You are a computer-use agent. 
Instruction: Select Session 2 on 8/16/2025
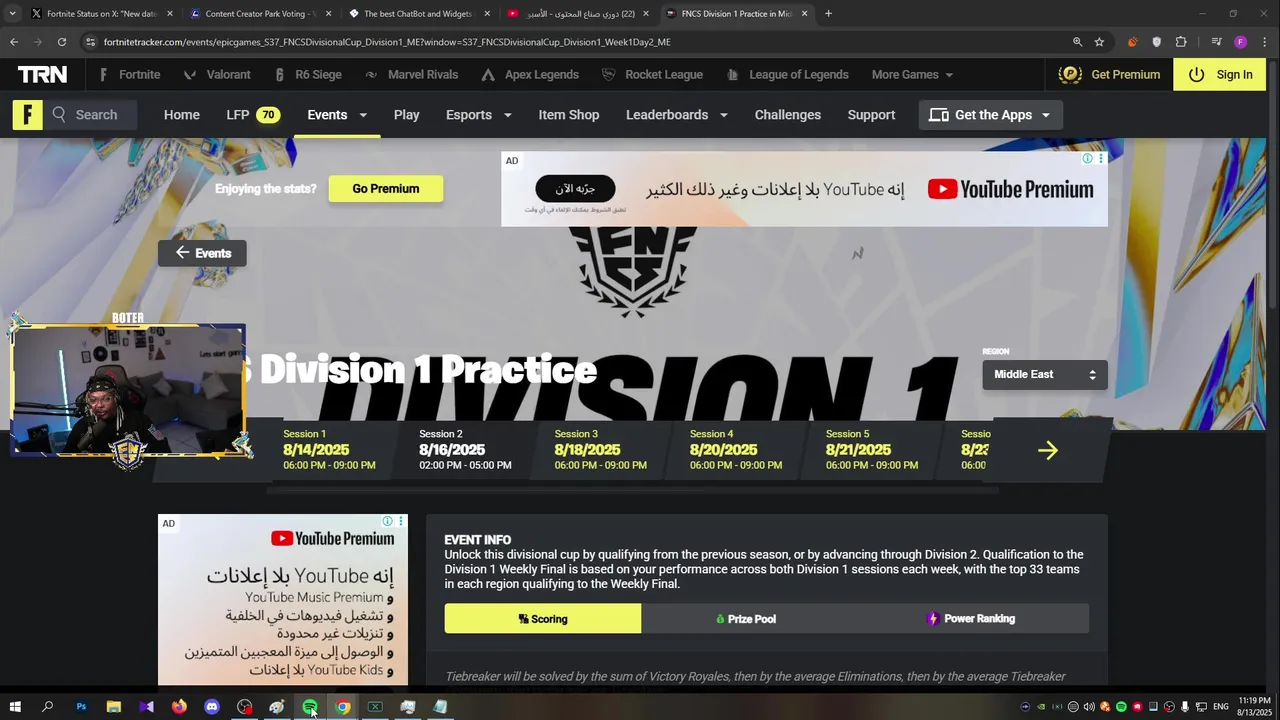(465, 450)
